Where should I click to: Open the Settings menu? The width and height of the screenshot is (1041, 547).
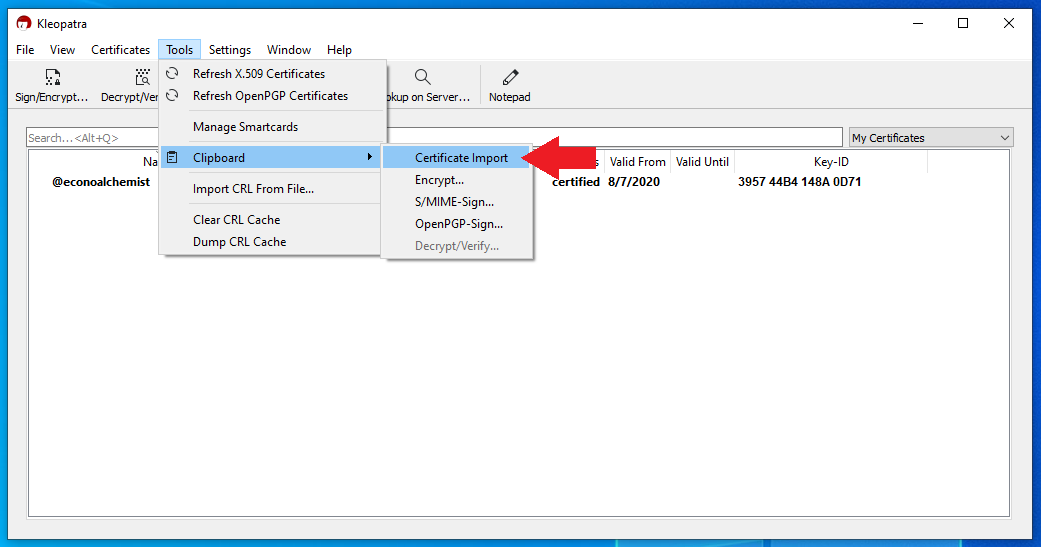pos(230,50)
